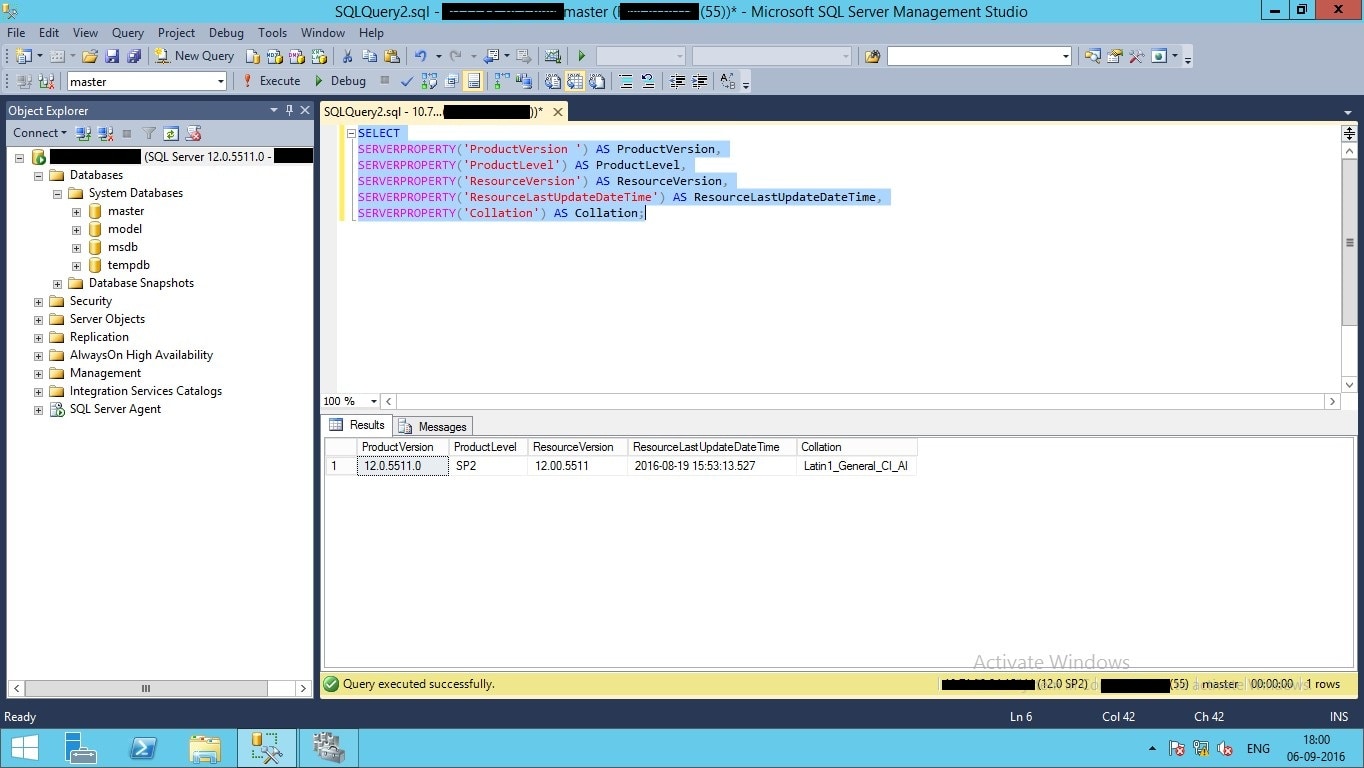Open the 100 % zoom dropdown
Image resolution: width=1364 pixels, height=768 pixels.
tap(373, 401)
